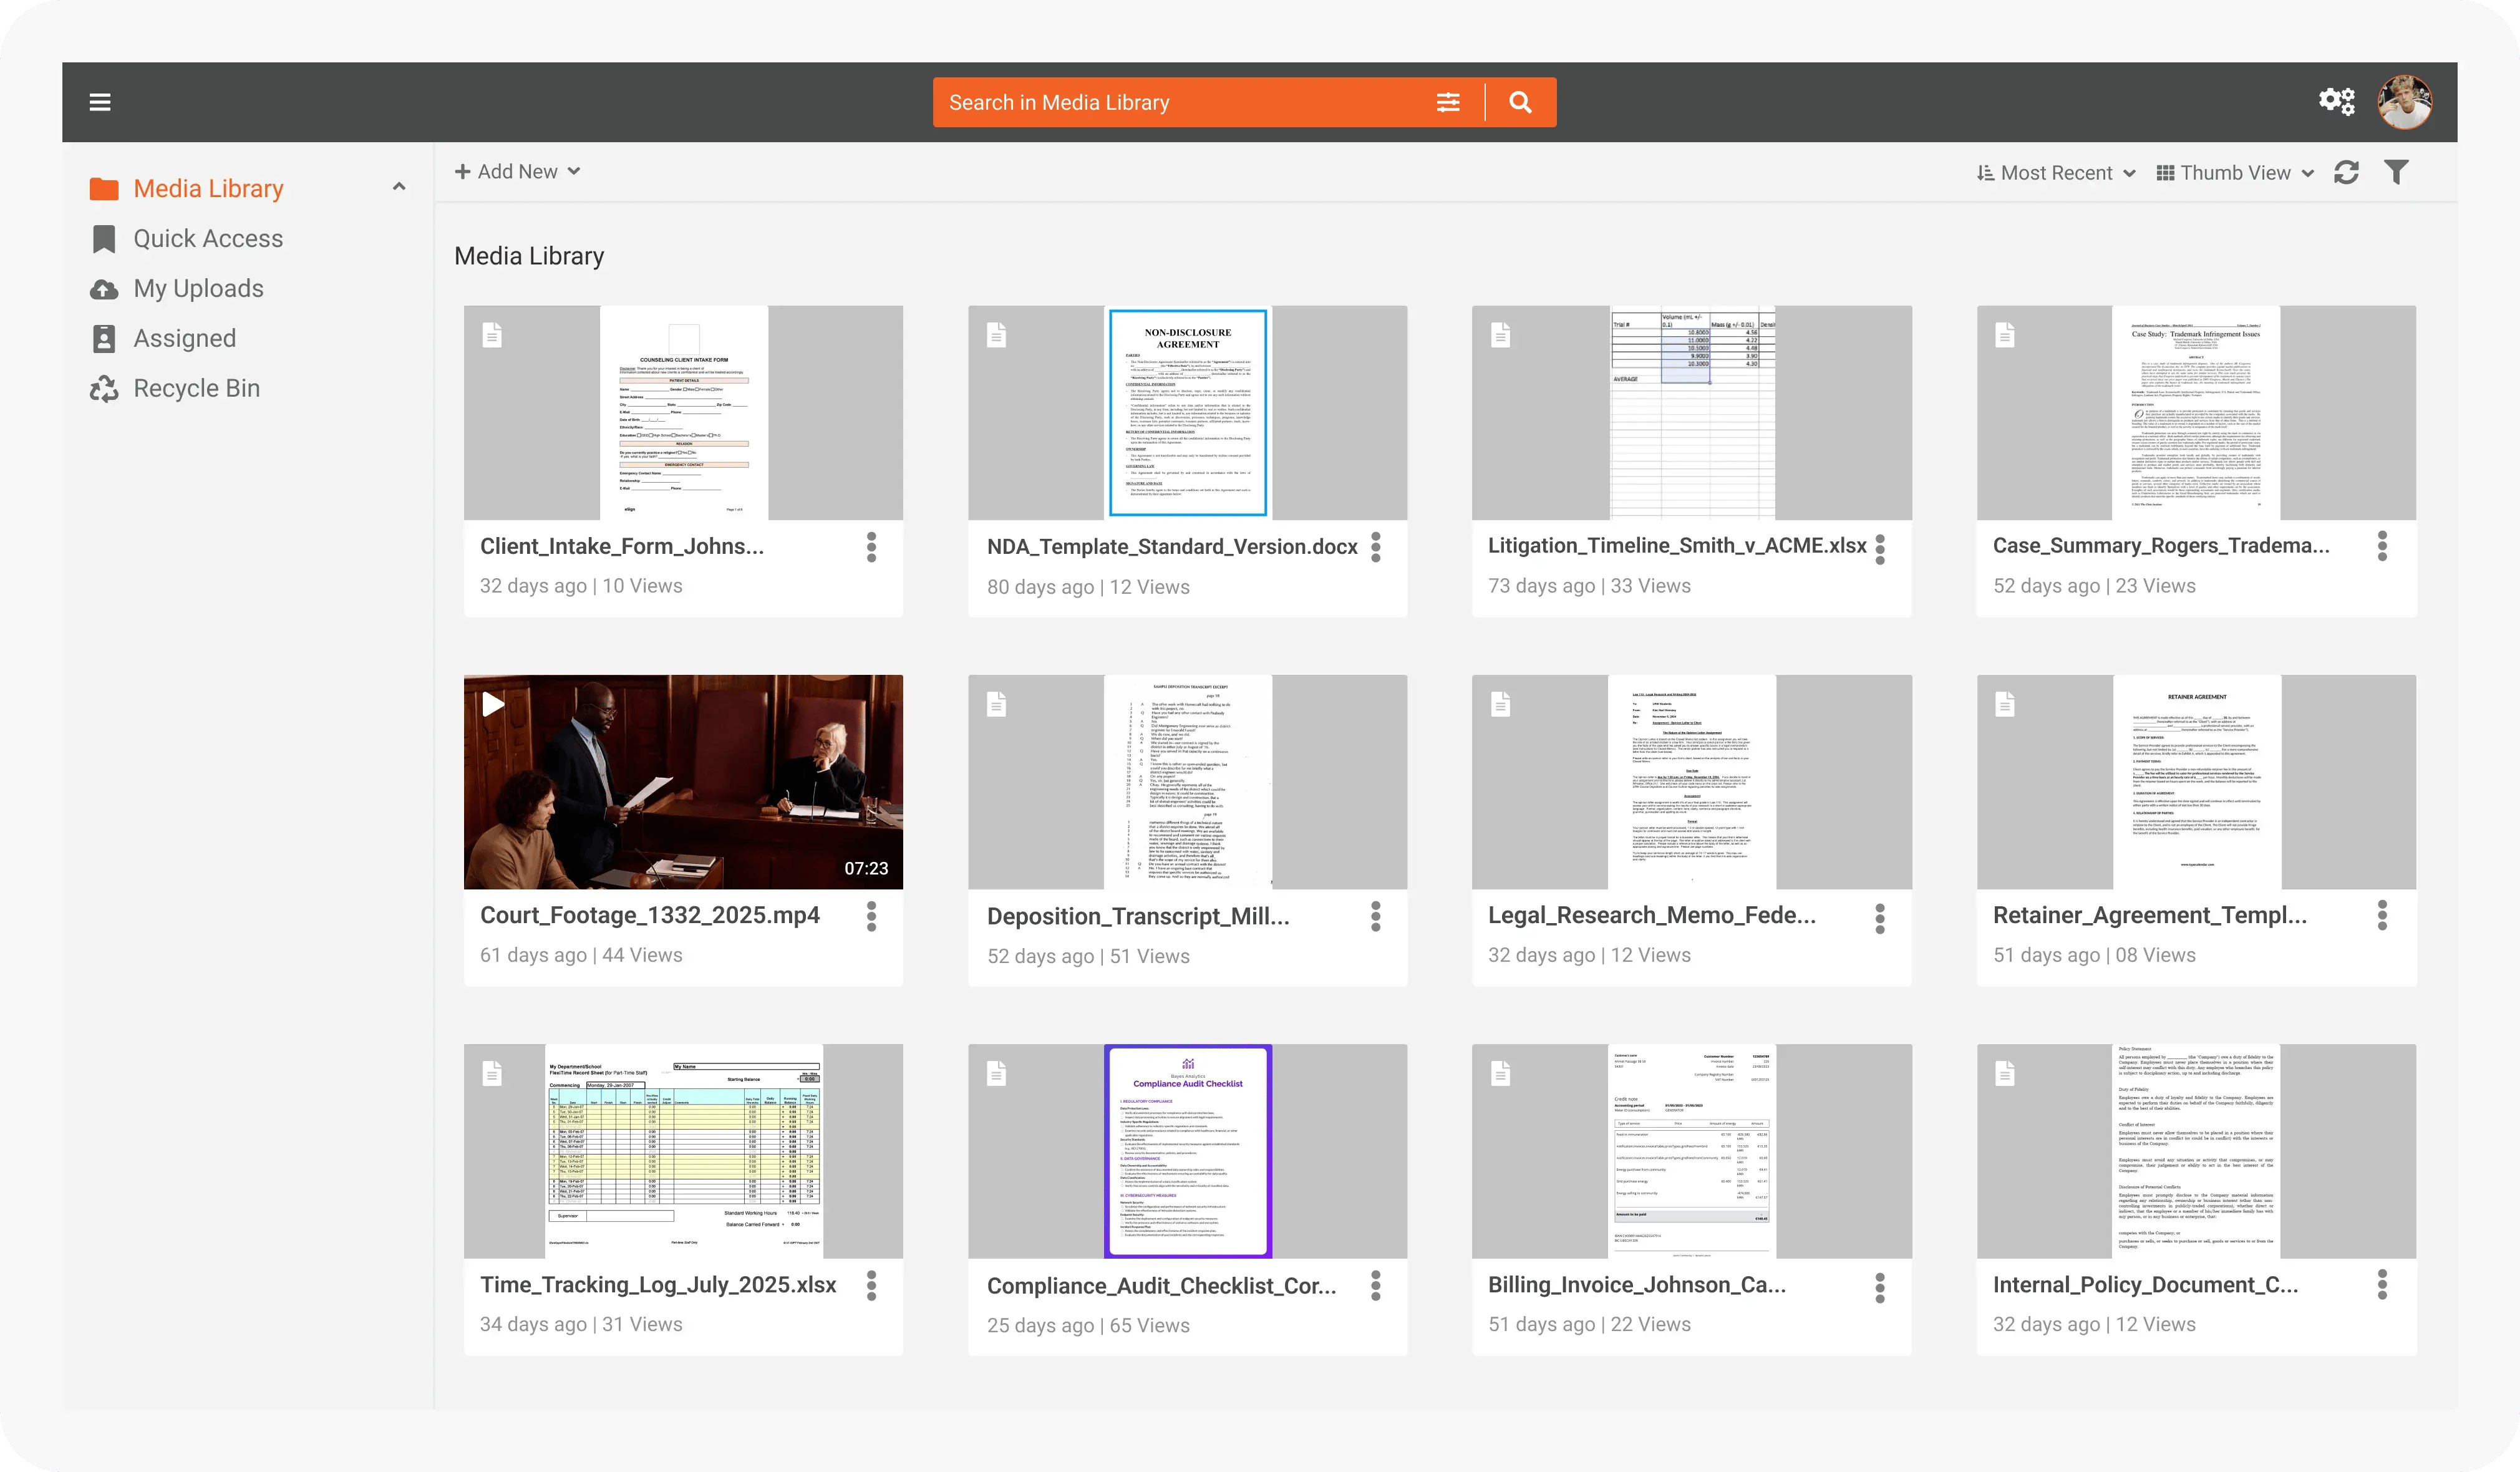Click the counseling client intake form thumbnail
Image resolution: width=2520 pixels, height=1472 pixels.
(x=683, y=413)
